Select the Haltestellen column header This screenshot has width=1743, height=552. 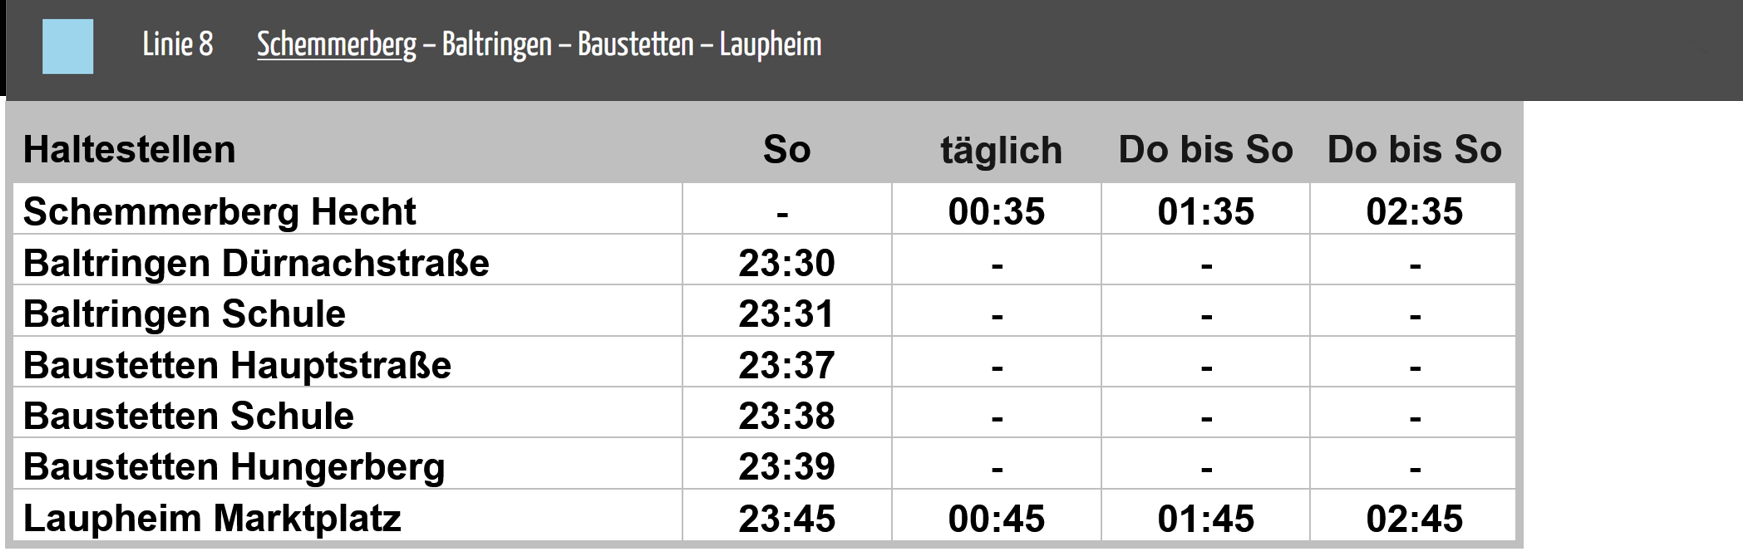tap(129, 149)
